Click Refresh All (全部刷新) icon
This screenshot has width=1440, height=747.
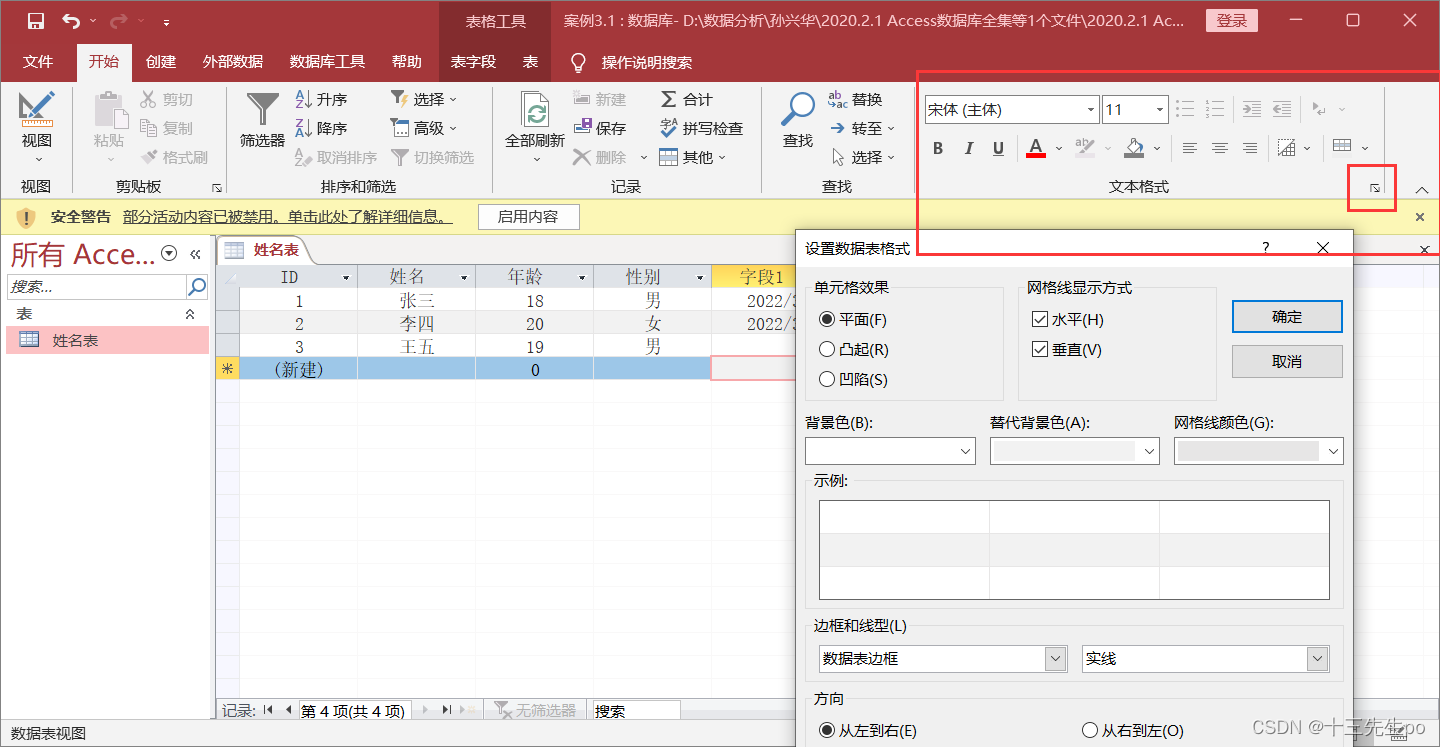pyautogui.click(x=536, y=110)
